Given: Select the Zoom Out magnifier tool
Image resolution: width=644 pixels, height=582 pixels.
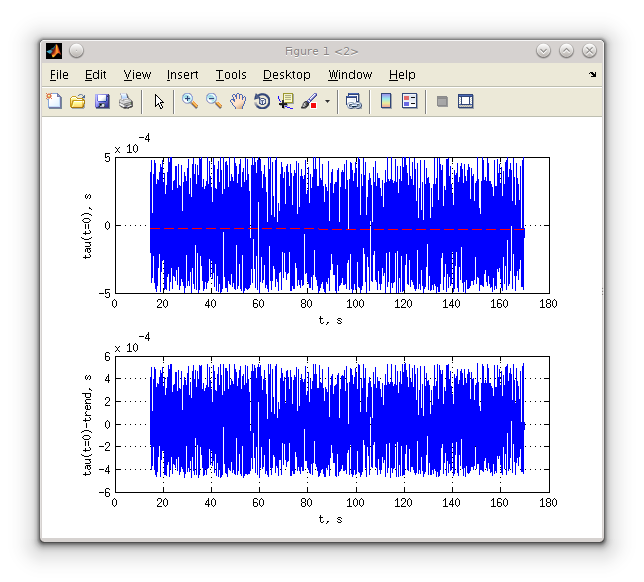Looking at the screenshot, I should coord(213,101).
